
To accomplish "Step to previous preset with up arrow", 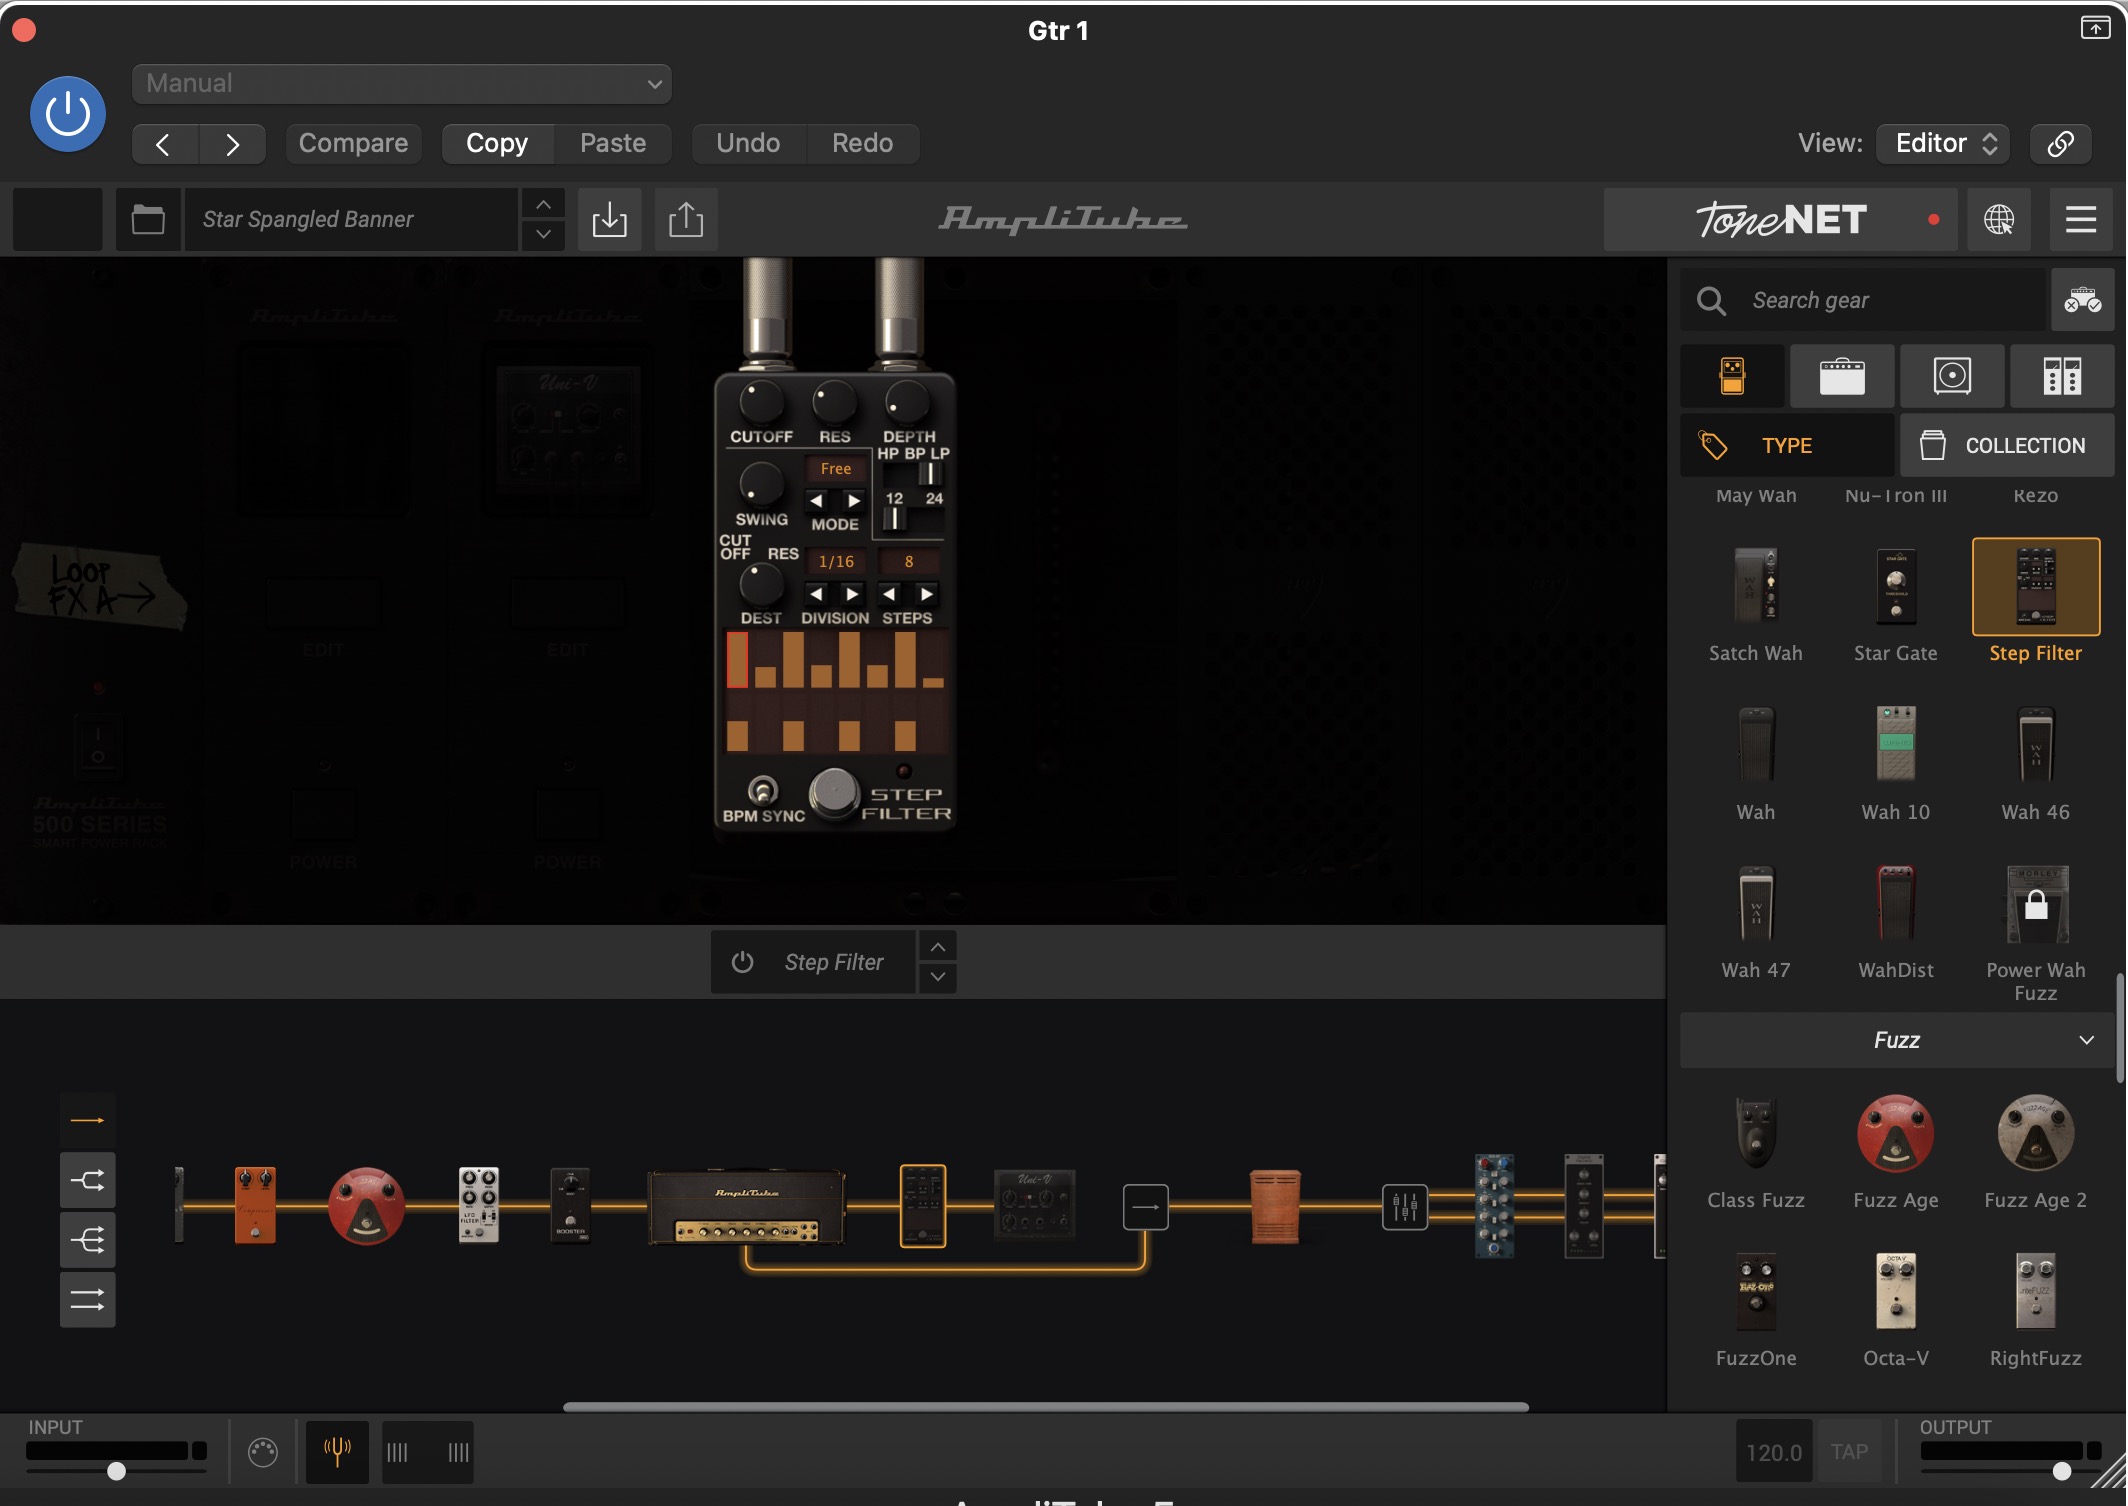I will [543, 204].
